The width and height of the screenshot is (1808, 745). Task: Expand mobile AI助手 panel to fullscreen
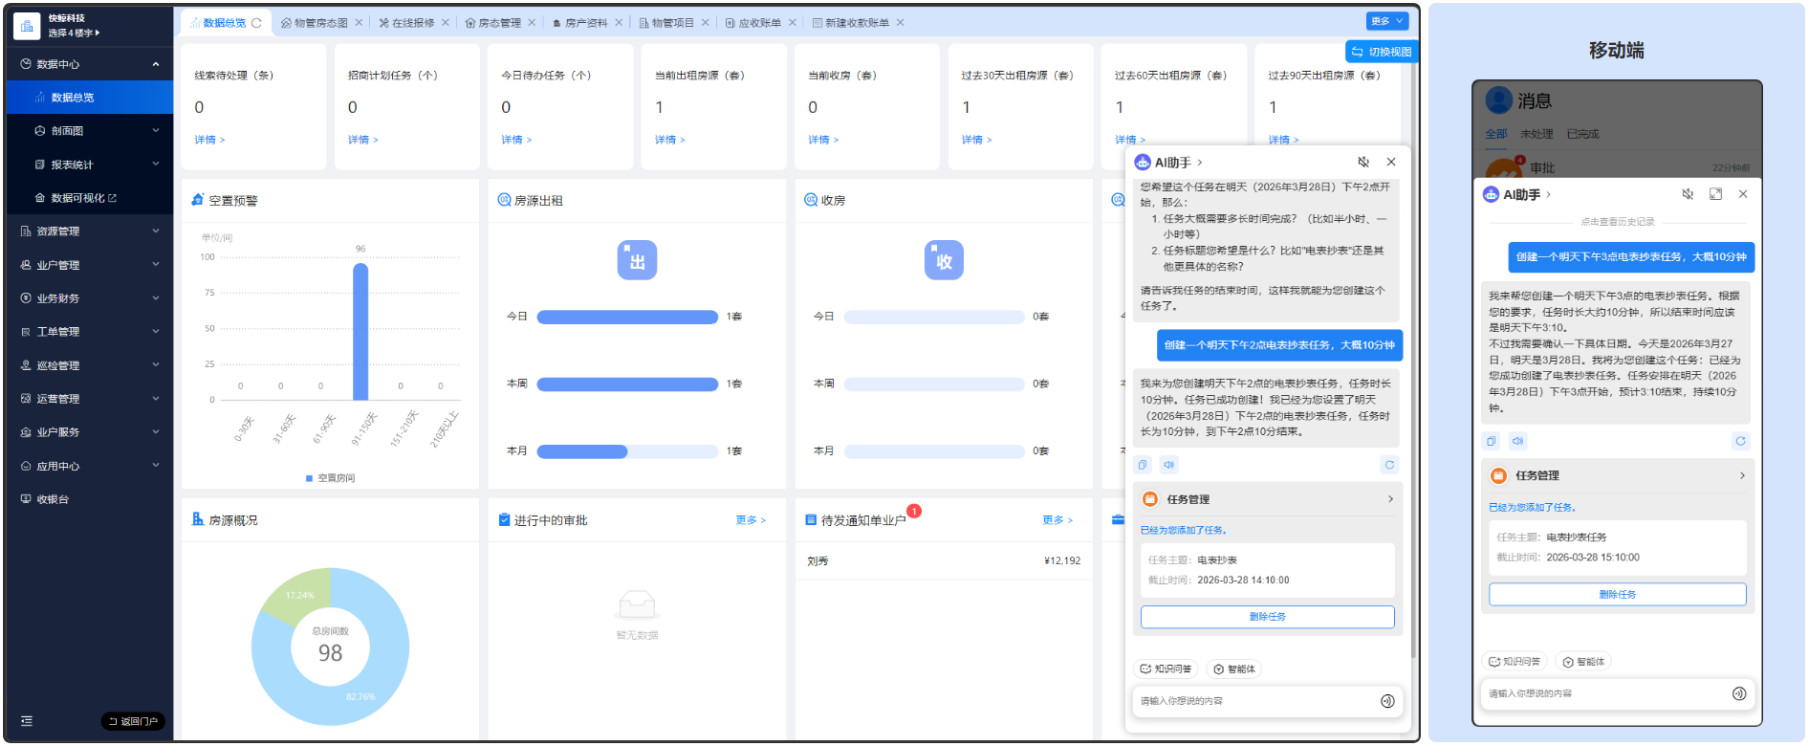point(1715,194)
